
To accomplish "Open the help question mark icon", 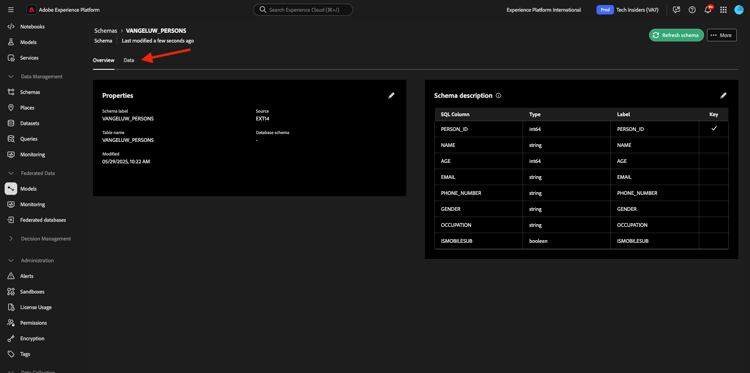I will 692,10.
